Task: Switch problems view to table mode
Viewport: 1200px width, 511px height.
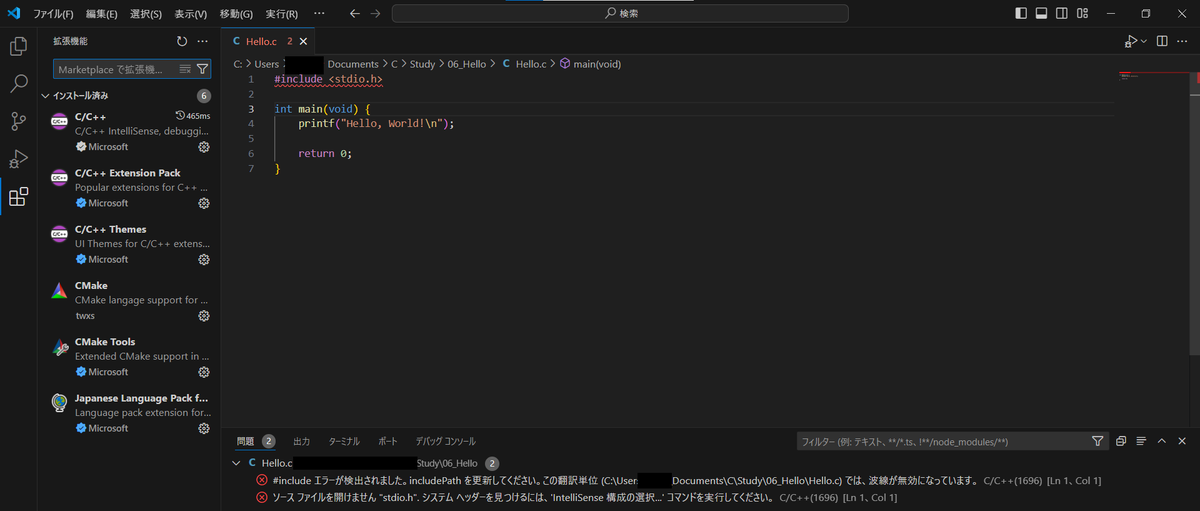Action: click(1141, 441)
